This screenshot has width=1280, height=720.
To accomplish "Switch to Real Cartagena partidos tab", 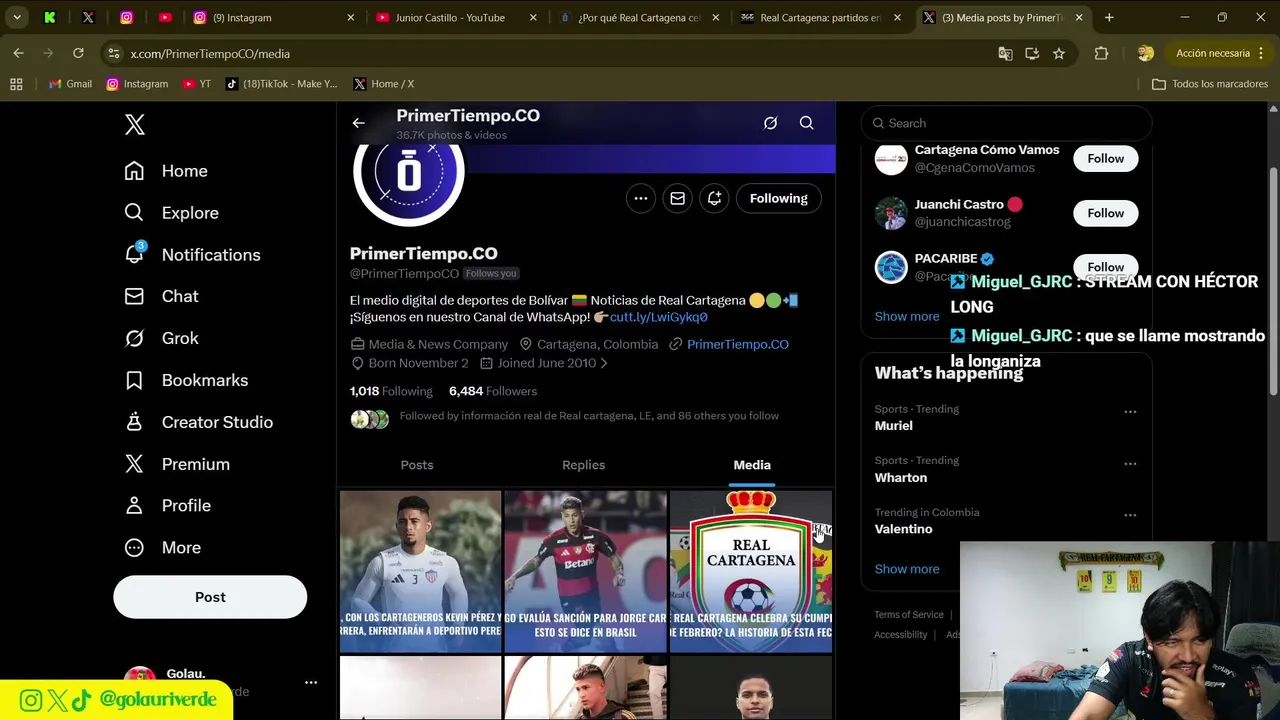I will click(x=820, y=17).
